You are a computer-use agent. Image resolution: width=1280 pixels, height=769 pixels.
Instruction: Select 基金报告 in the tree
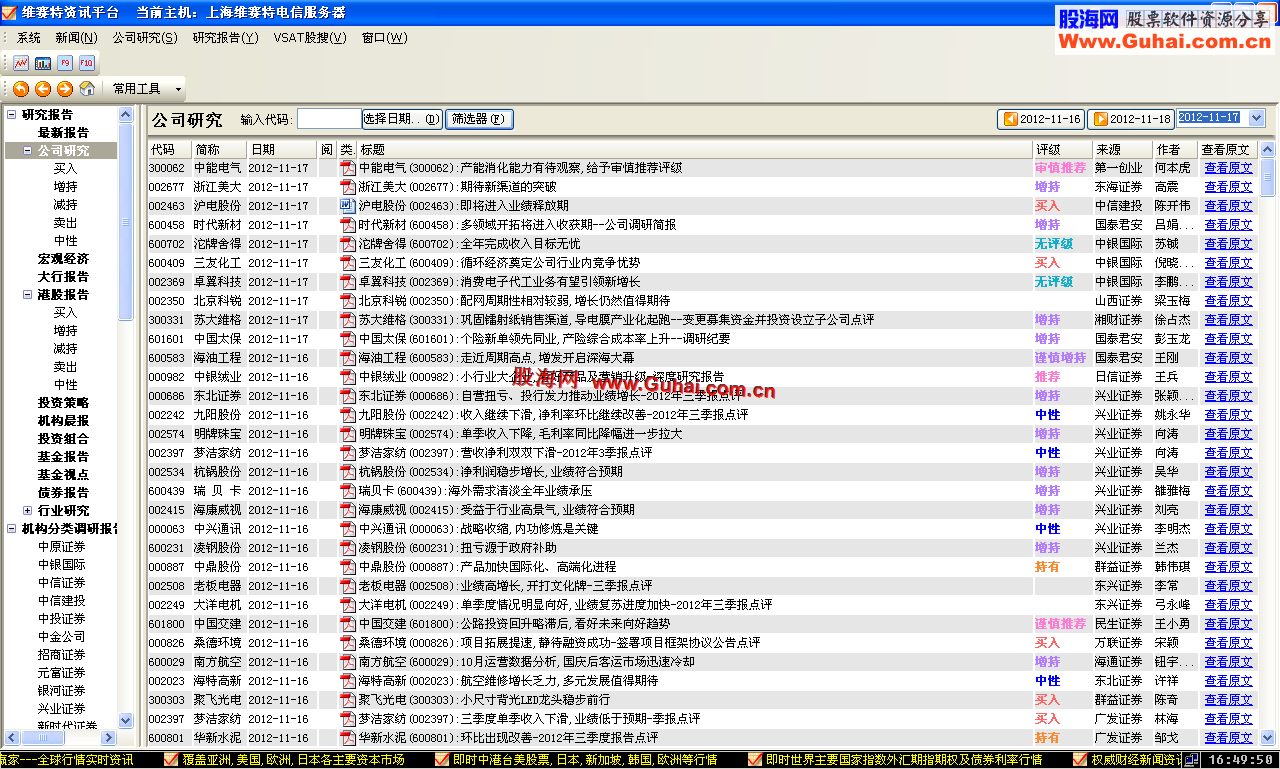pyautogui.click(x=63, y=457)
